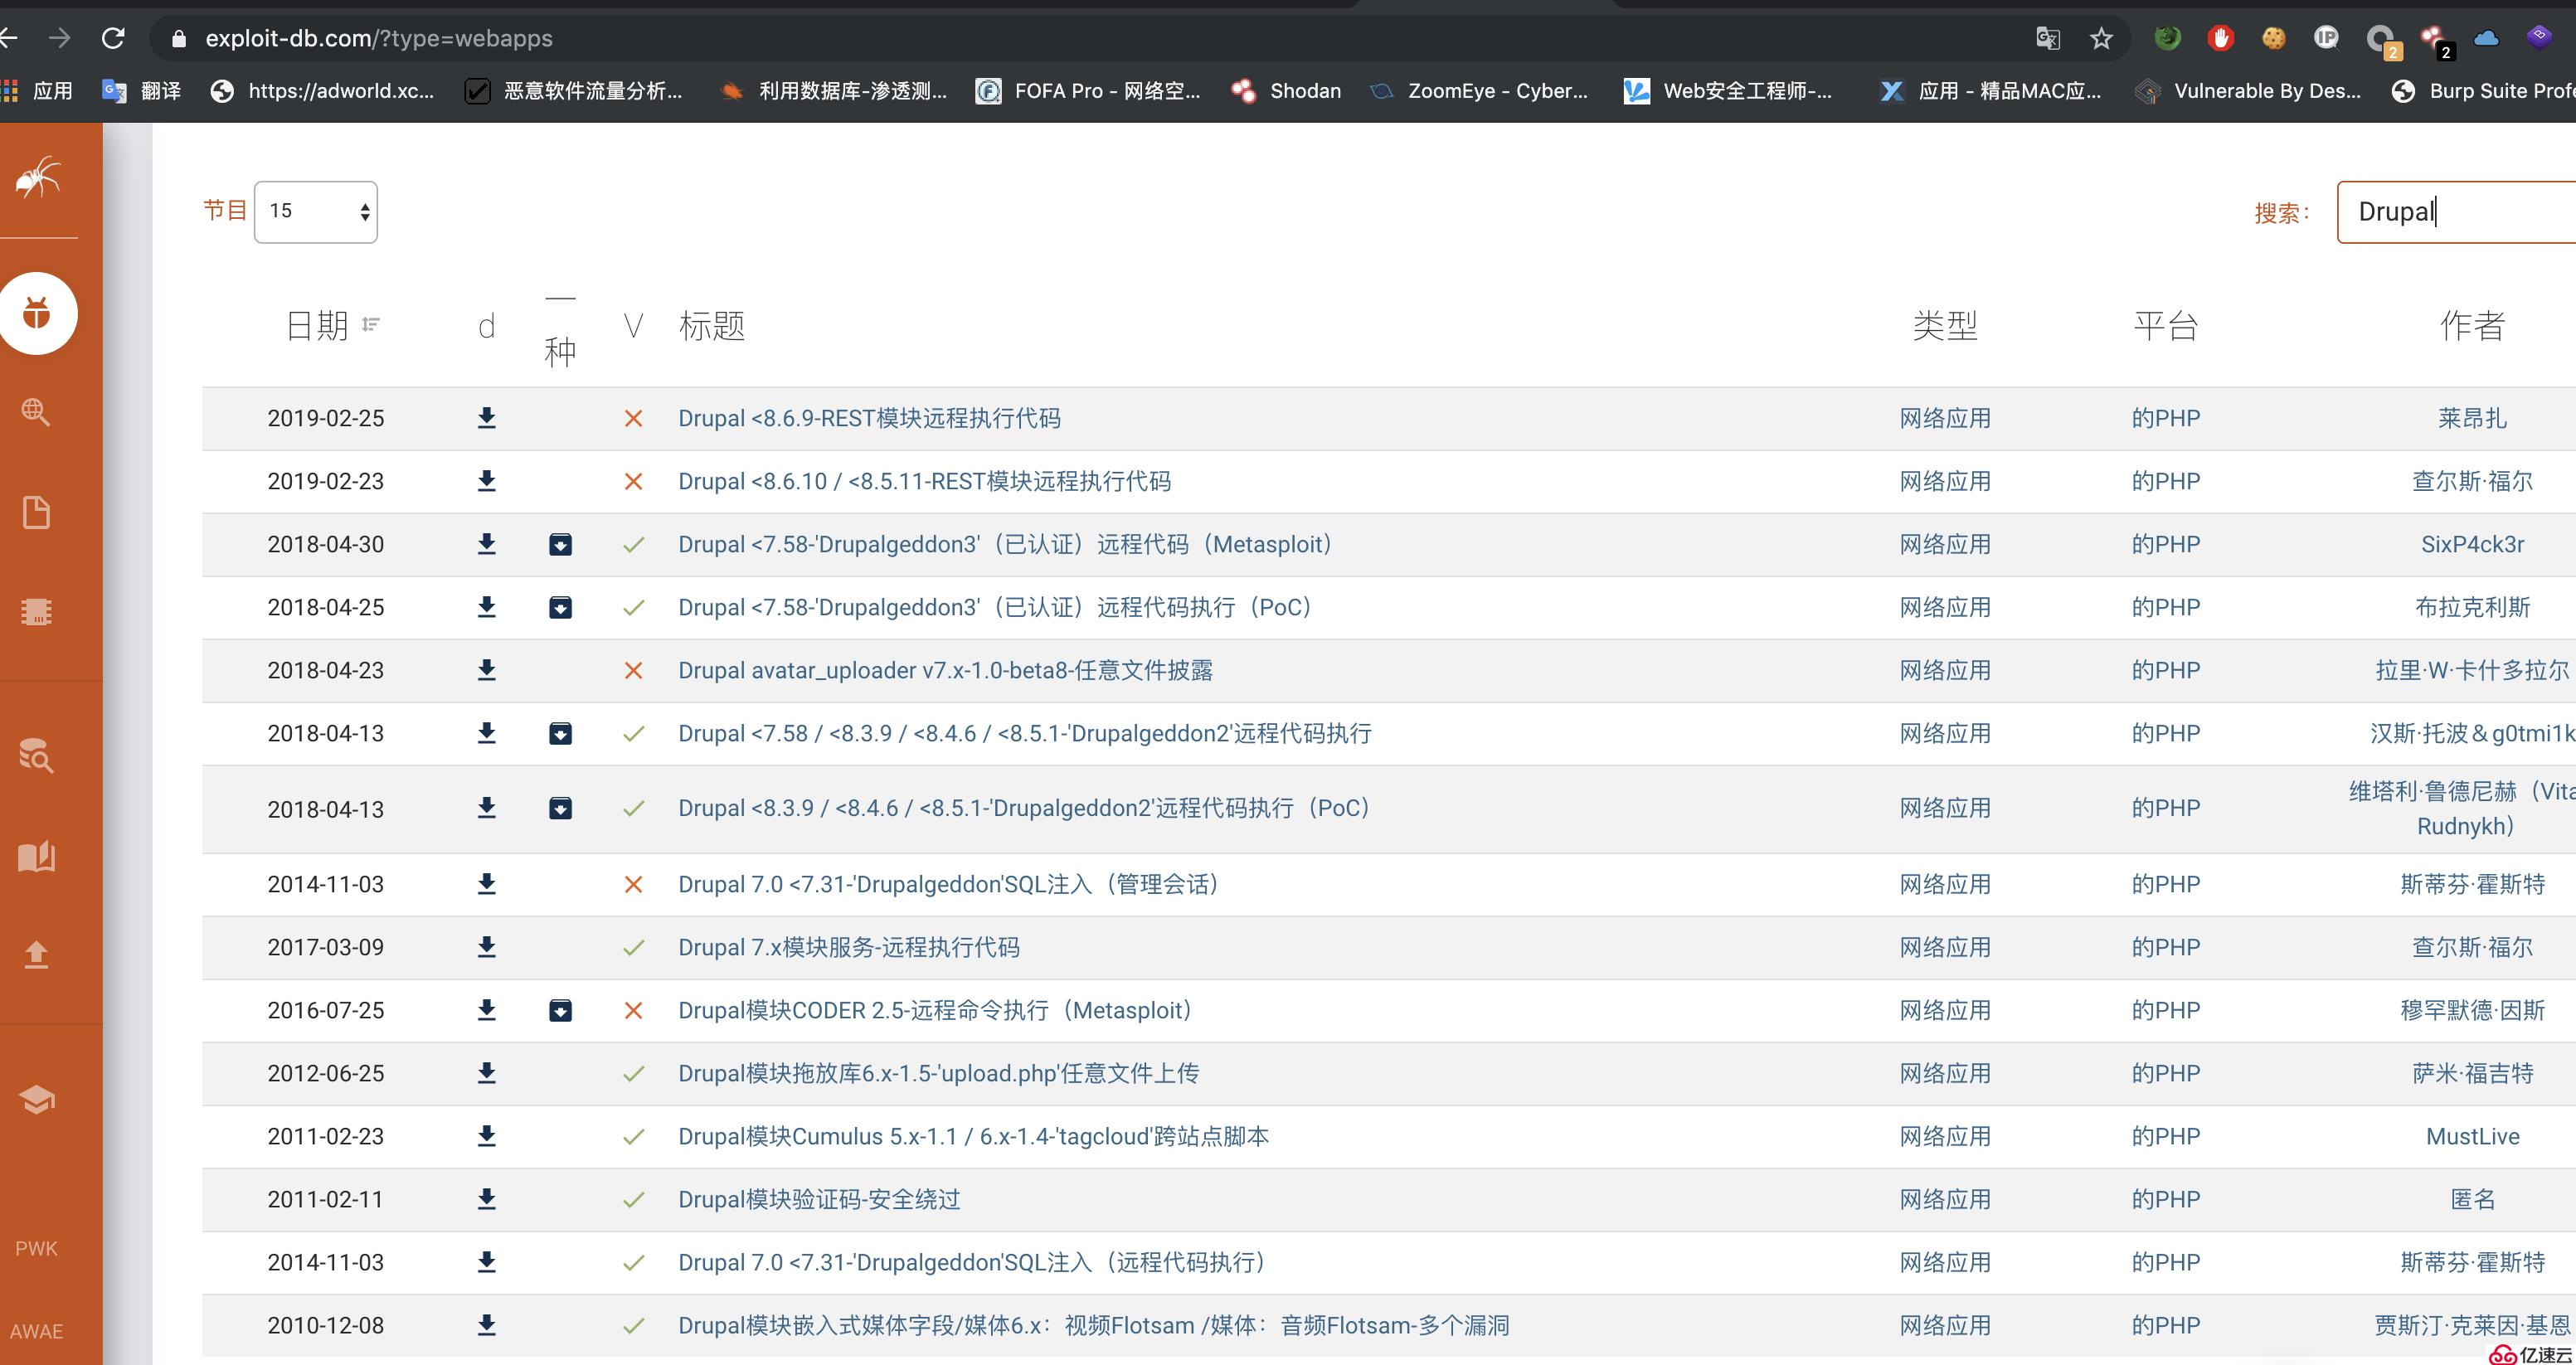Viewport: 2576px width, 1365px height.
Task: Click the verified check on 2018-04-30 row
Action: click(x=633, y=544)
